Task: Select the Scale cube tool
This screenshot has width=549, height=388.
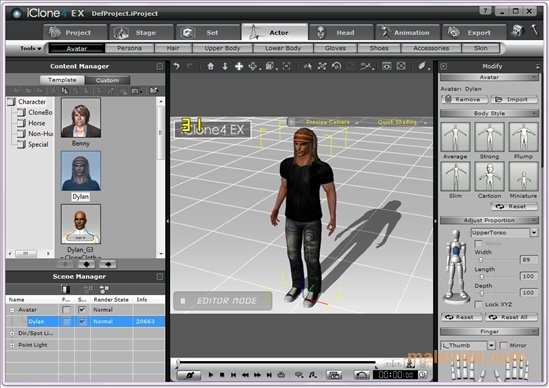Action: [x=270, y=66]
